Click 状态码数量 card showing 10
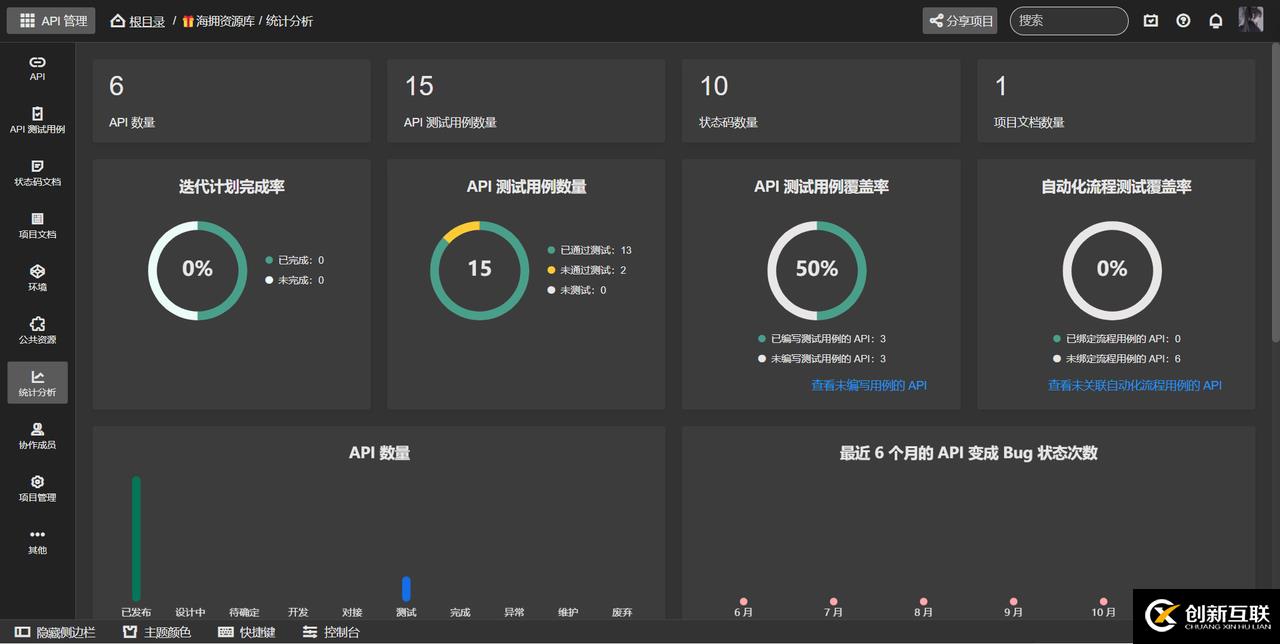 (821, 101)
